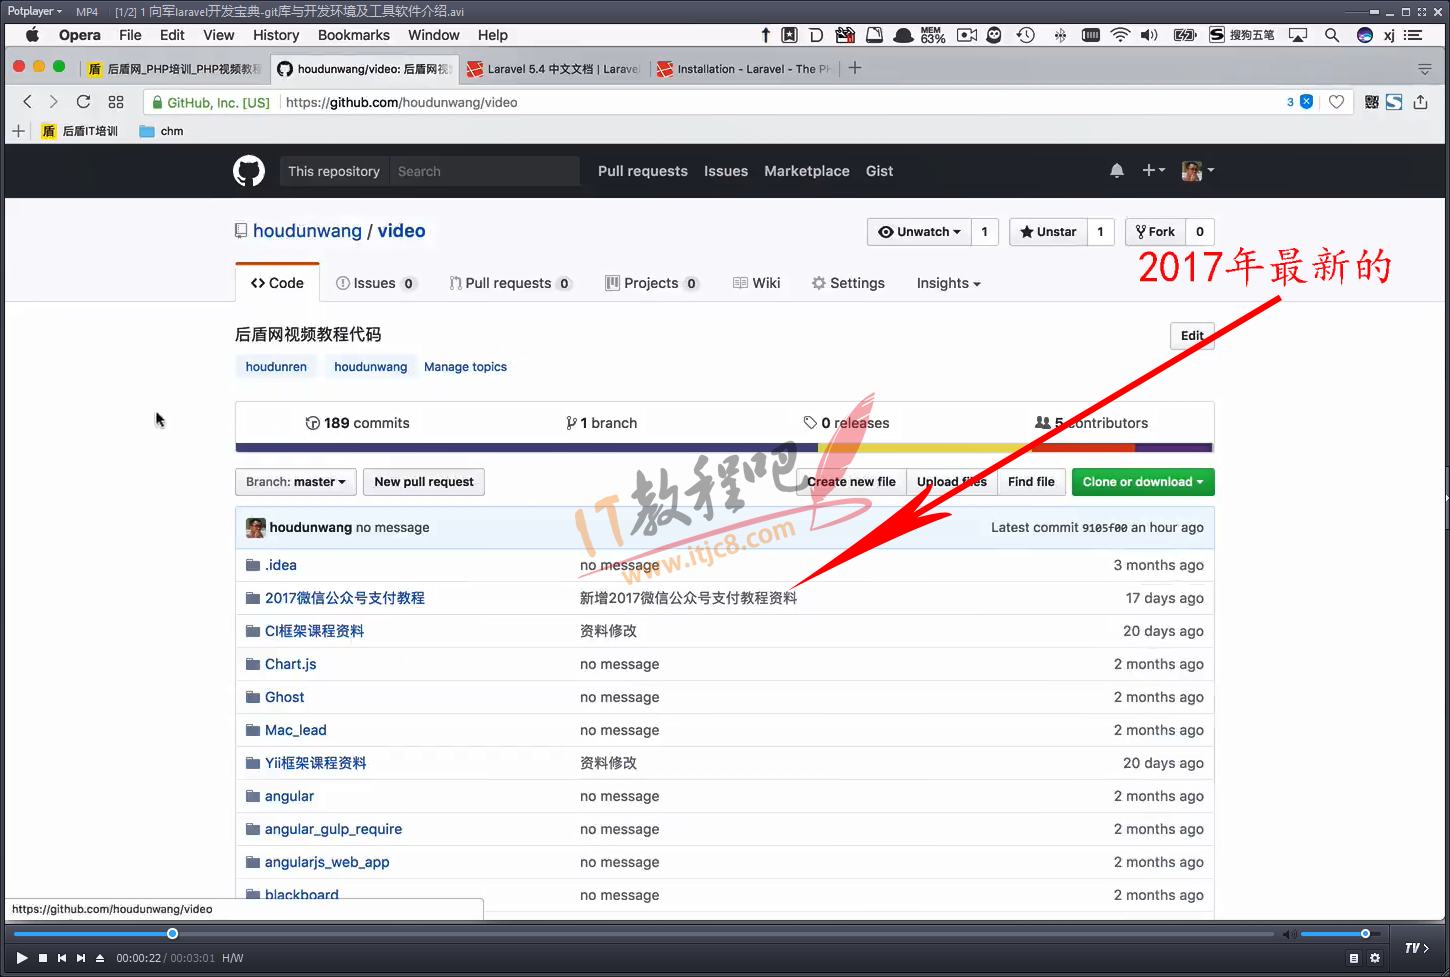Open macOS Spotlight search icon
The height and width of the screenshot is (977, 1450).
point(1332,35)
